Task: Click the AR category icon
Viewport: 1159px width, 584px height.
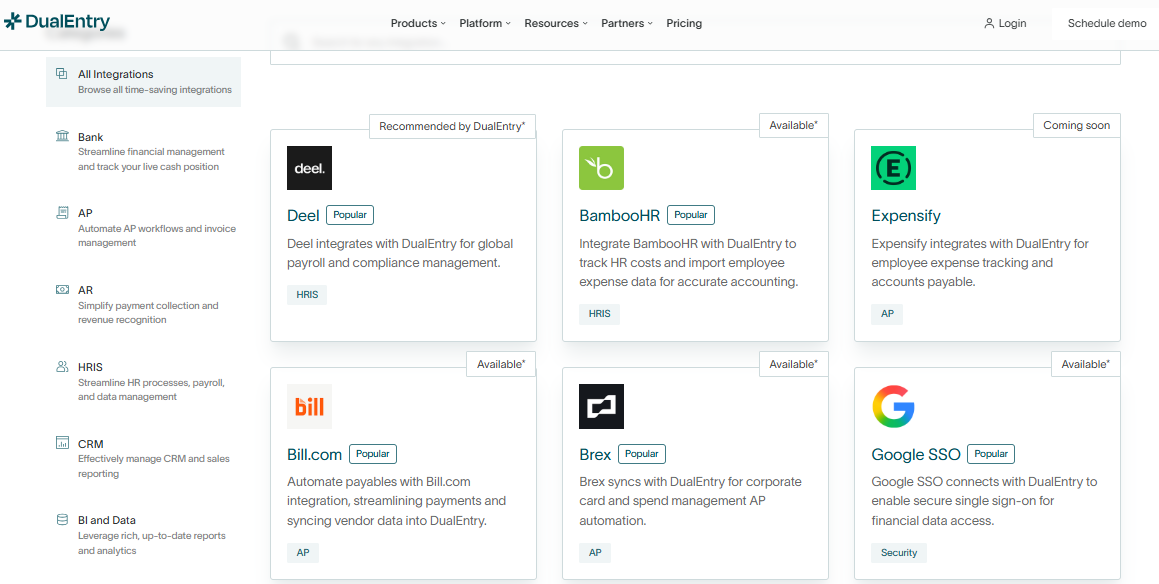Action: [62, 289]
